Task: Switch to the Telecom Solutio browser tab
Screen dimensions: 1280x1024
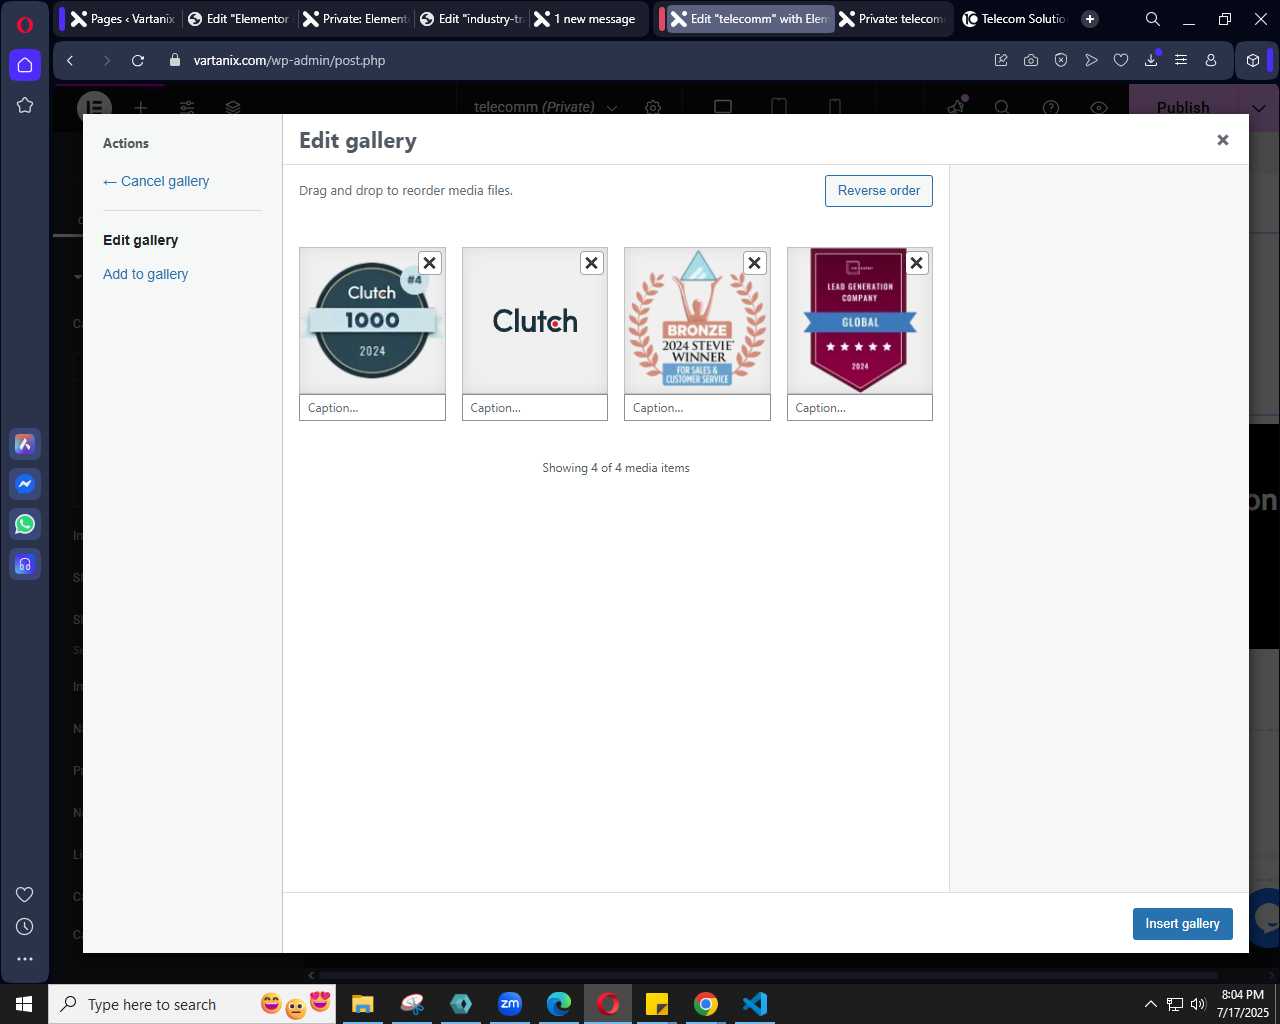Action: coord(1014,18)
